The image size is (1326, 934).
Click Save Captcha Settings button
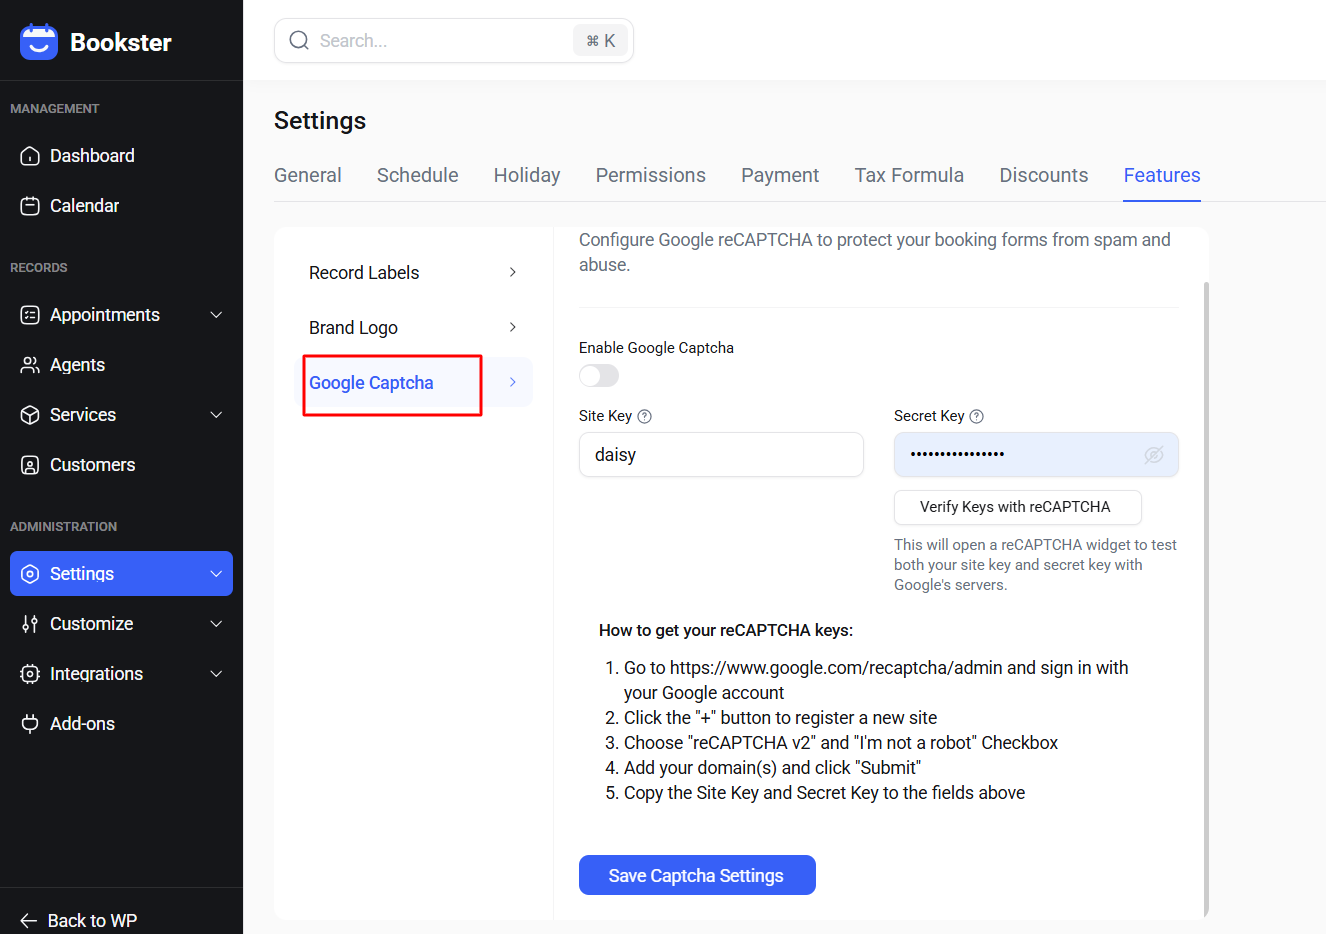[696, 875]
